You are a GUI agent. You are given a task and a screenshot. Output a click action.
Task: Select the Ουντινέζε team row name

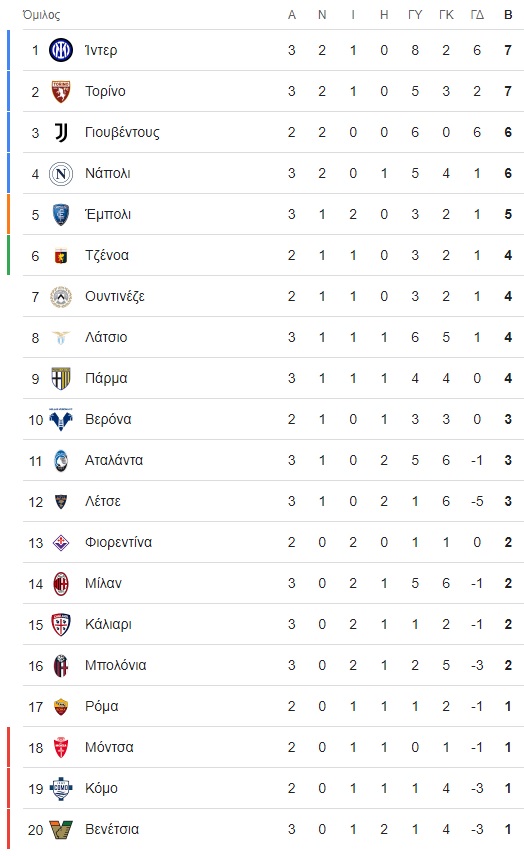point(115,296)
